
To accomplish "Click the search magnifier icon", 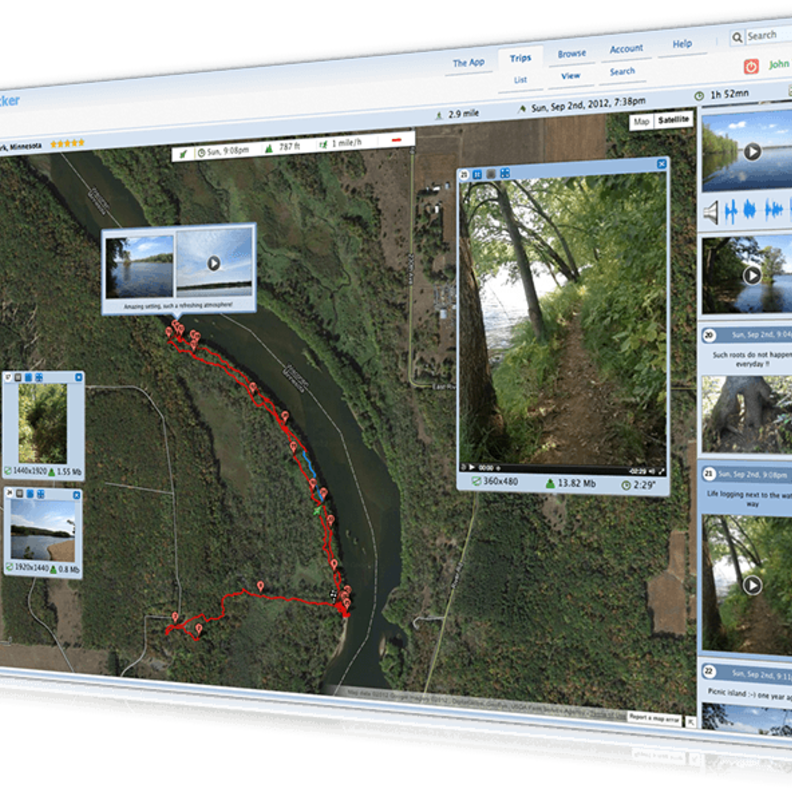I will 738,37.
